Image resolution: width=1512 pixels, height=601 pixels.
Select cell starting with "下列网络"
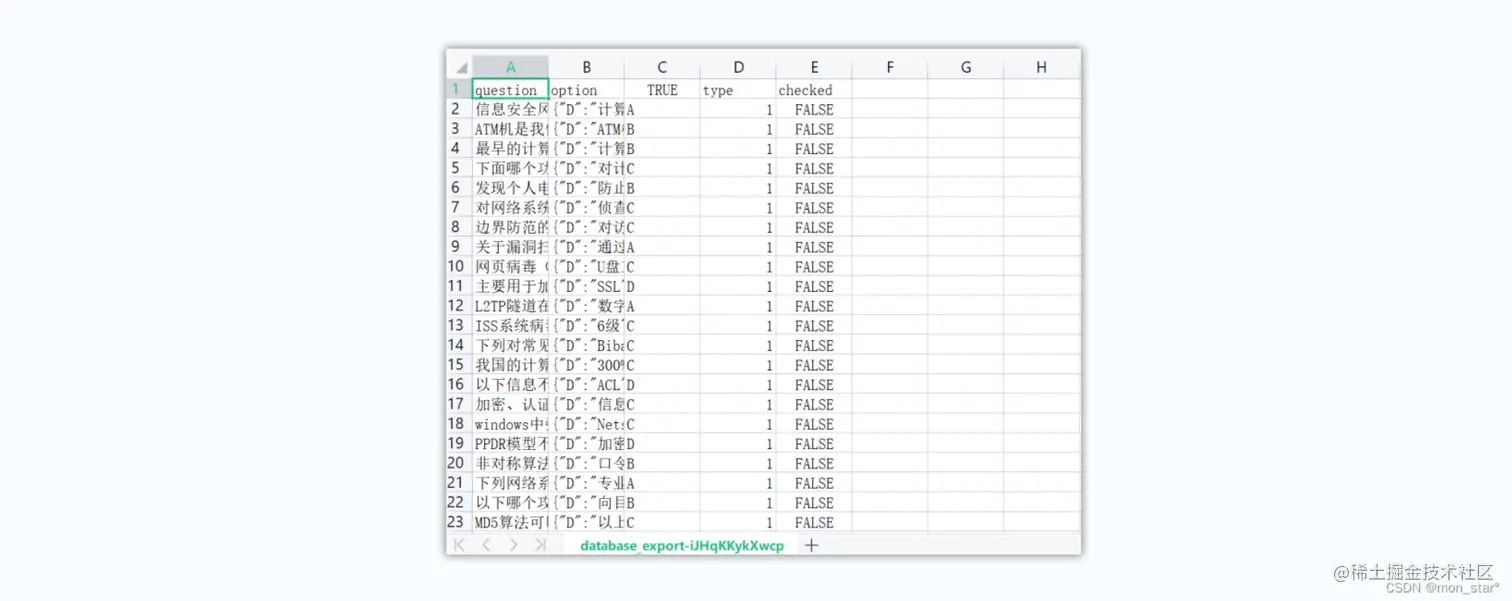pos(510,483)
